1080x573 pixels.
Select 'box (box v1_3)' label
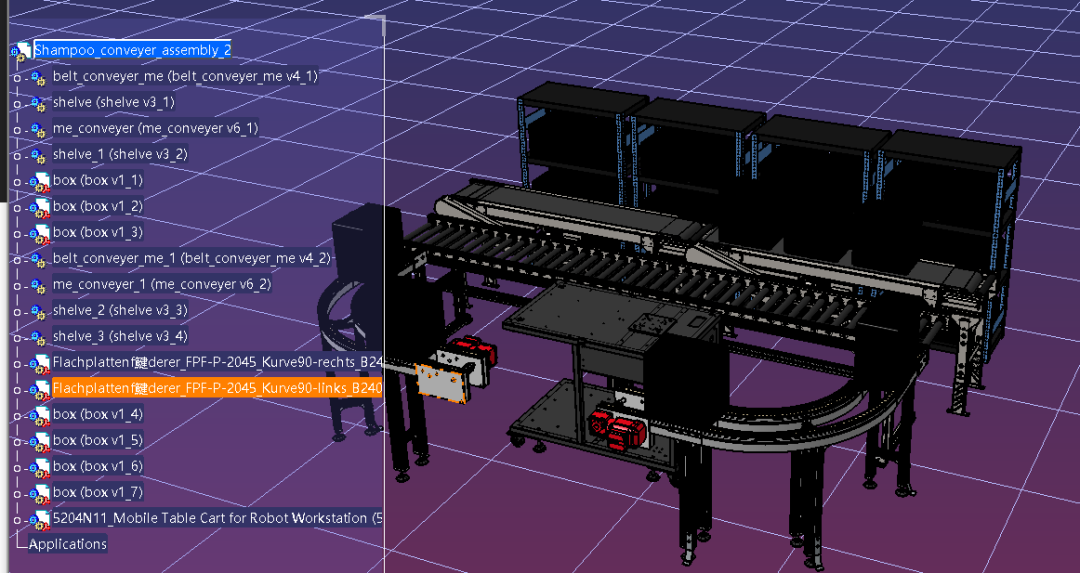click(98, 232)
